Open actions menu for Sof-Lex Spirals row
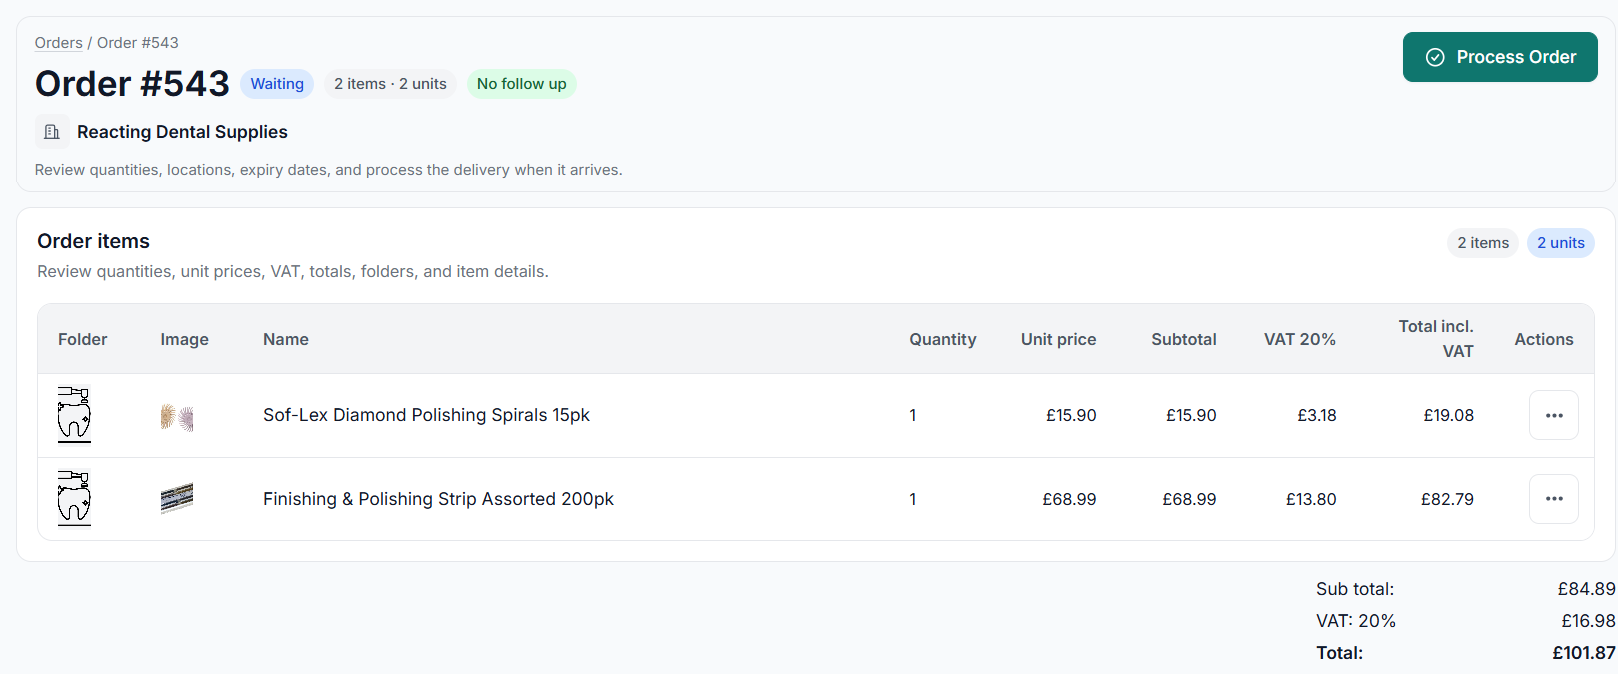1618x674 pixels. pos(1554,415)
